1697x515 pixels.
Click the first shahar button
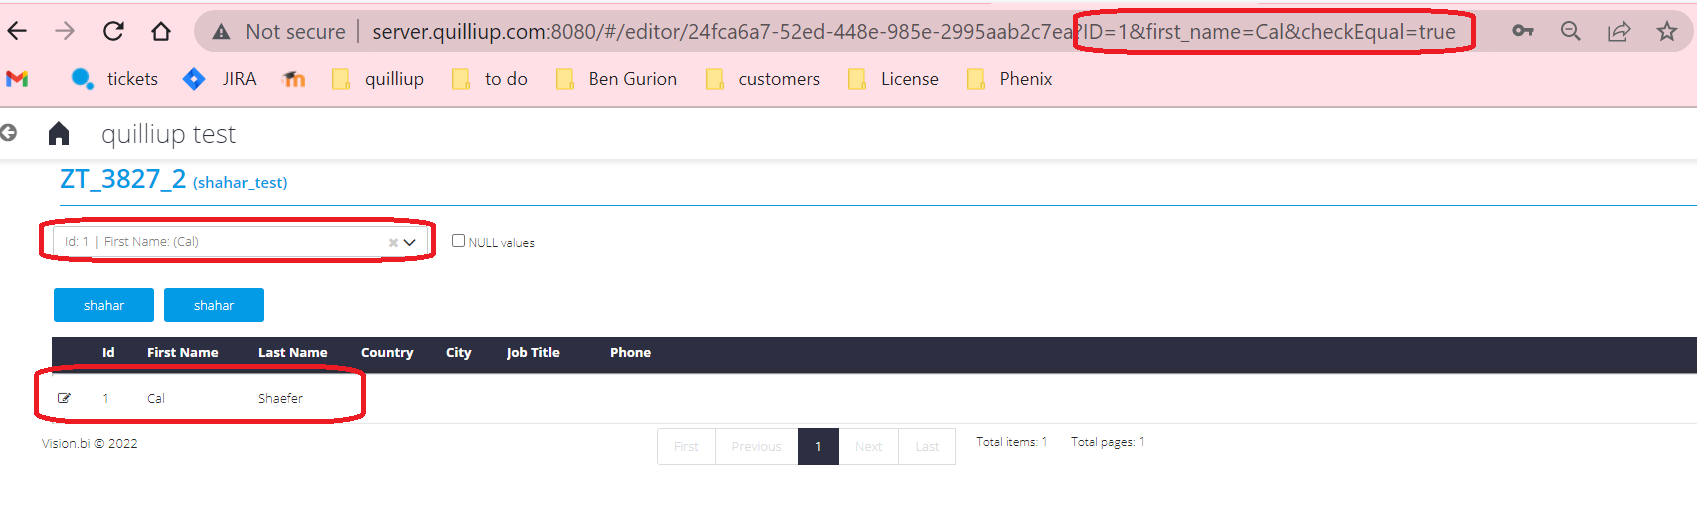(x=104, y=305)
